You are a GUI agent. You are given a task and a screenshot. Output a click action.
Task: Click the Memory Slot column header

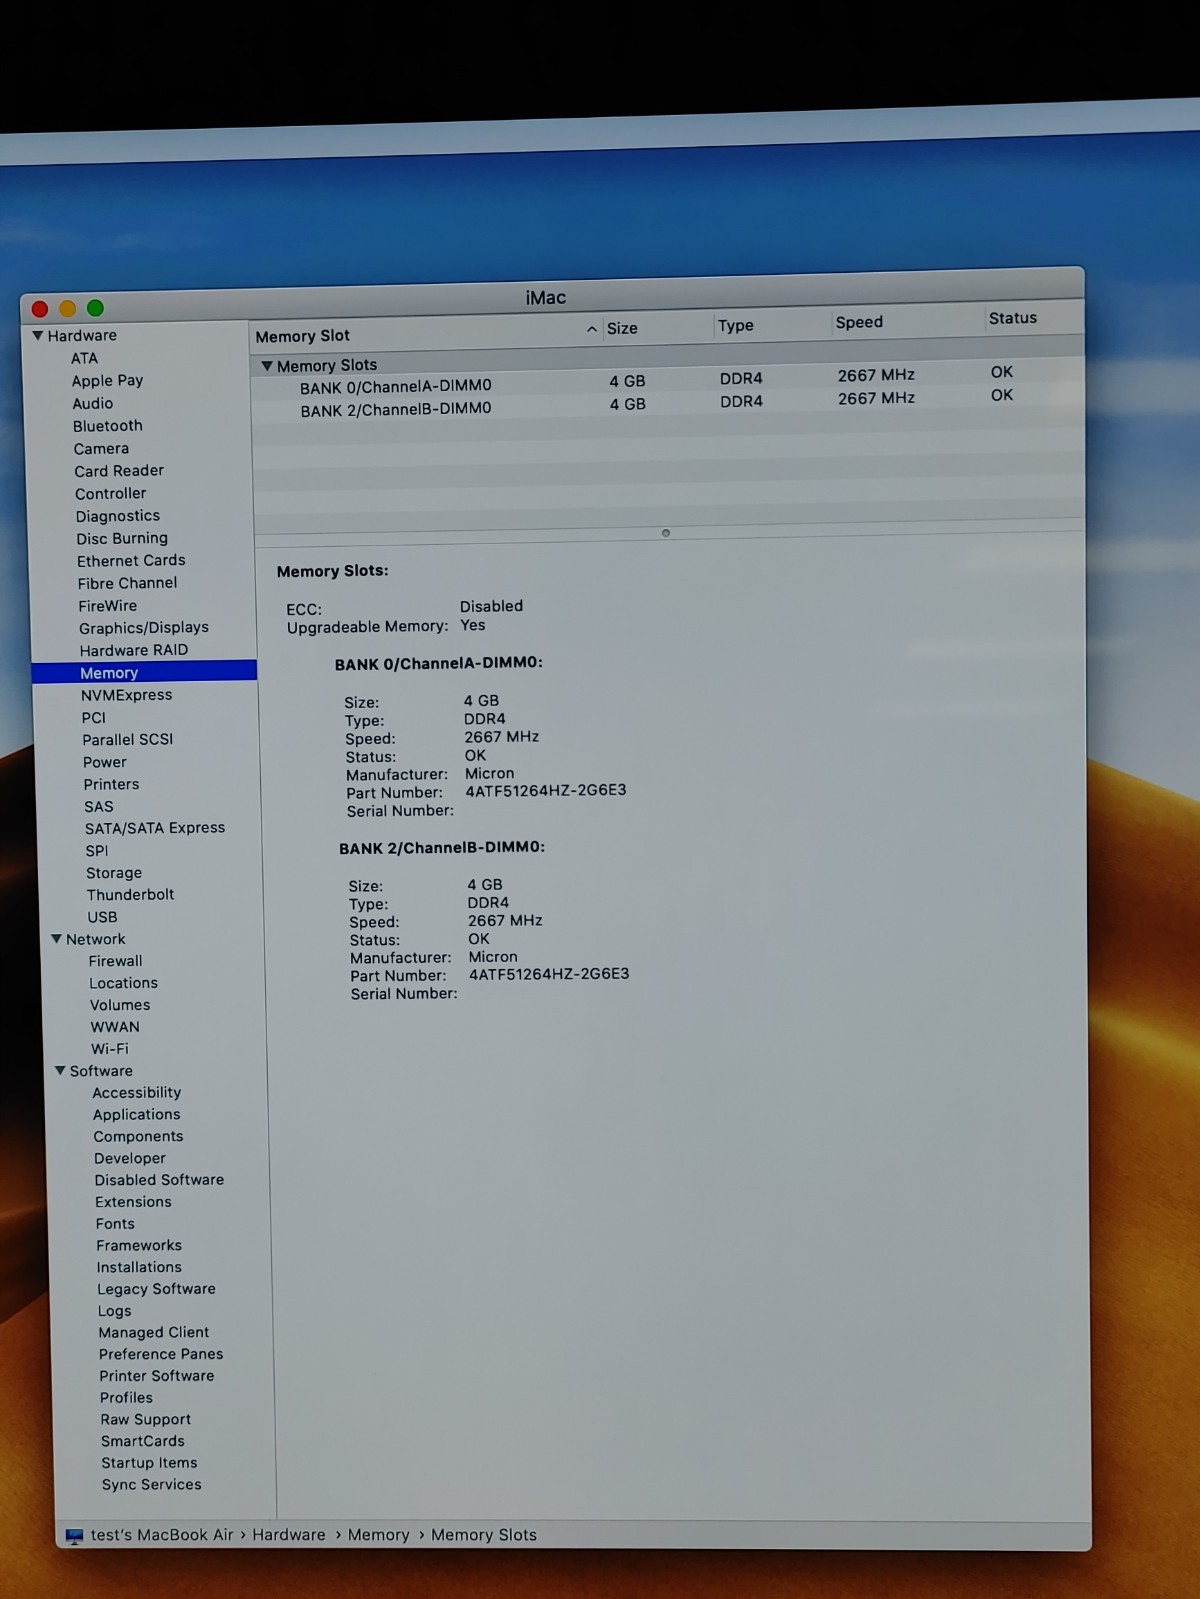[x=303, y=336]
